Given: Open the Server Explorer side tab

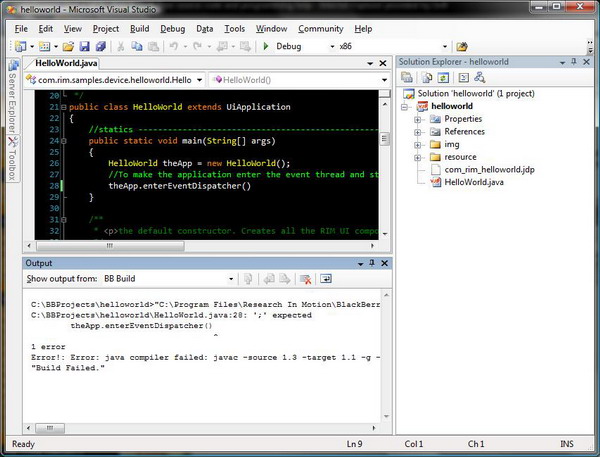Looking at the screenshot, I should click(13, 96).
